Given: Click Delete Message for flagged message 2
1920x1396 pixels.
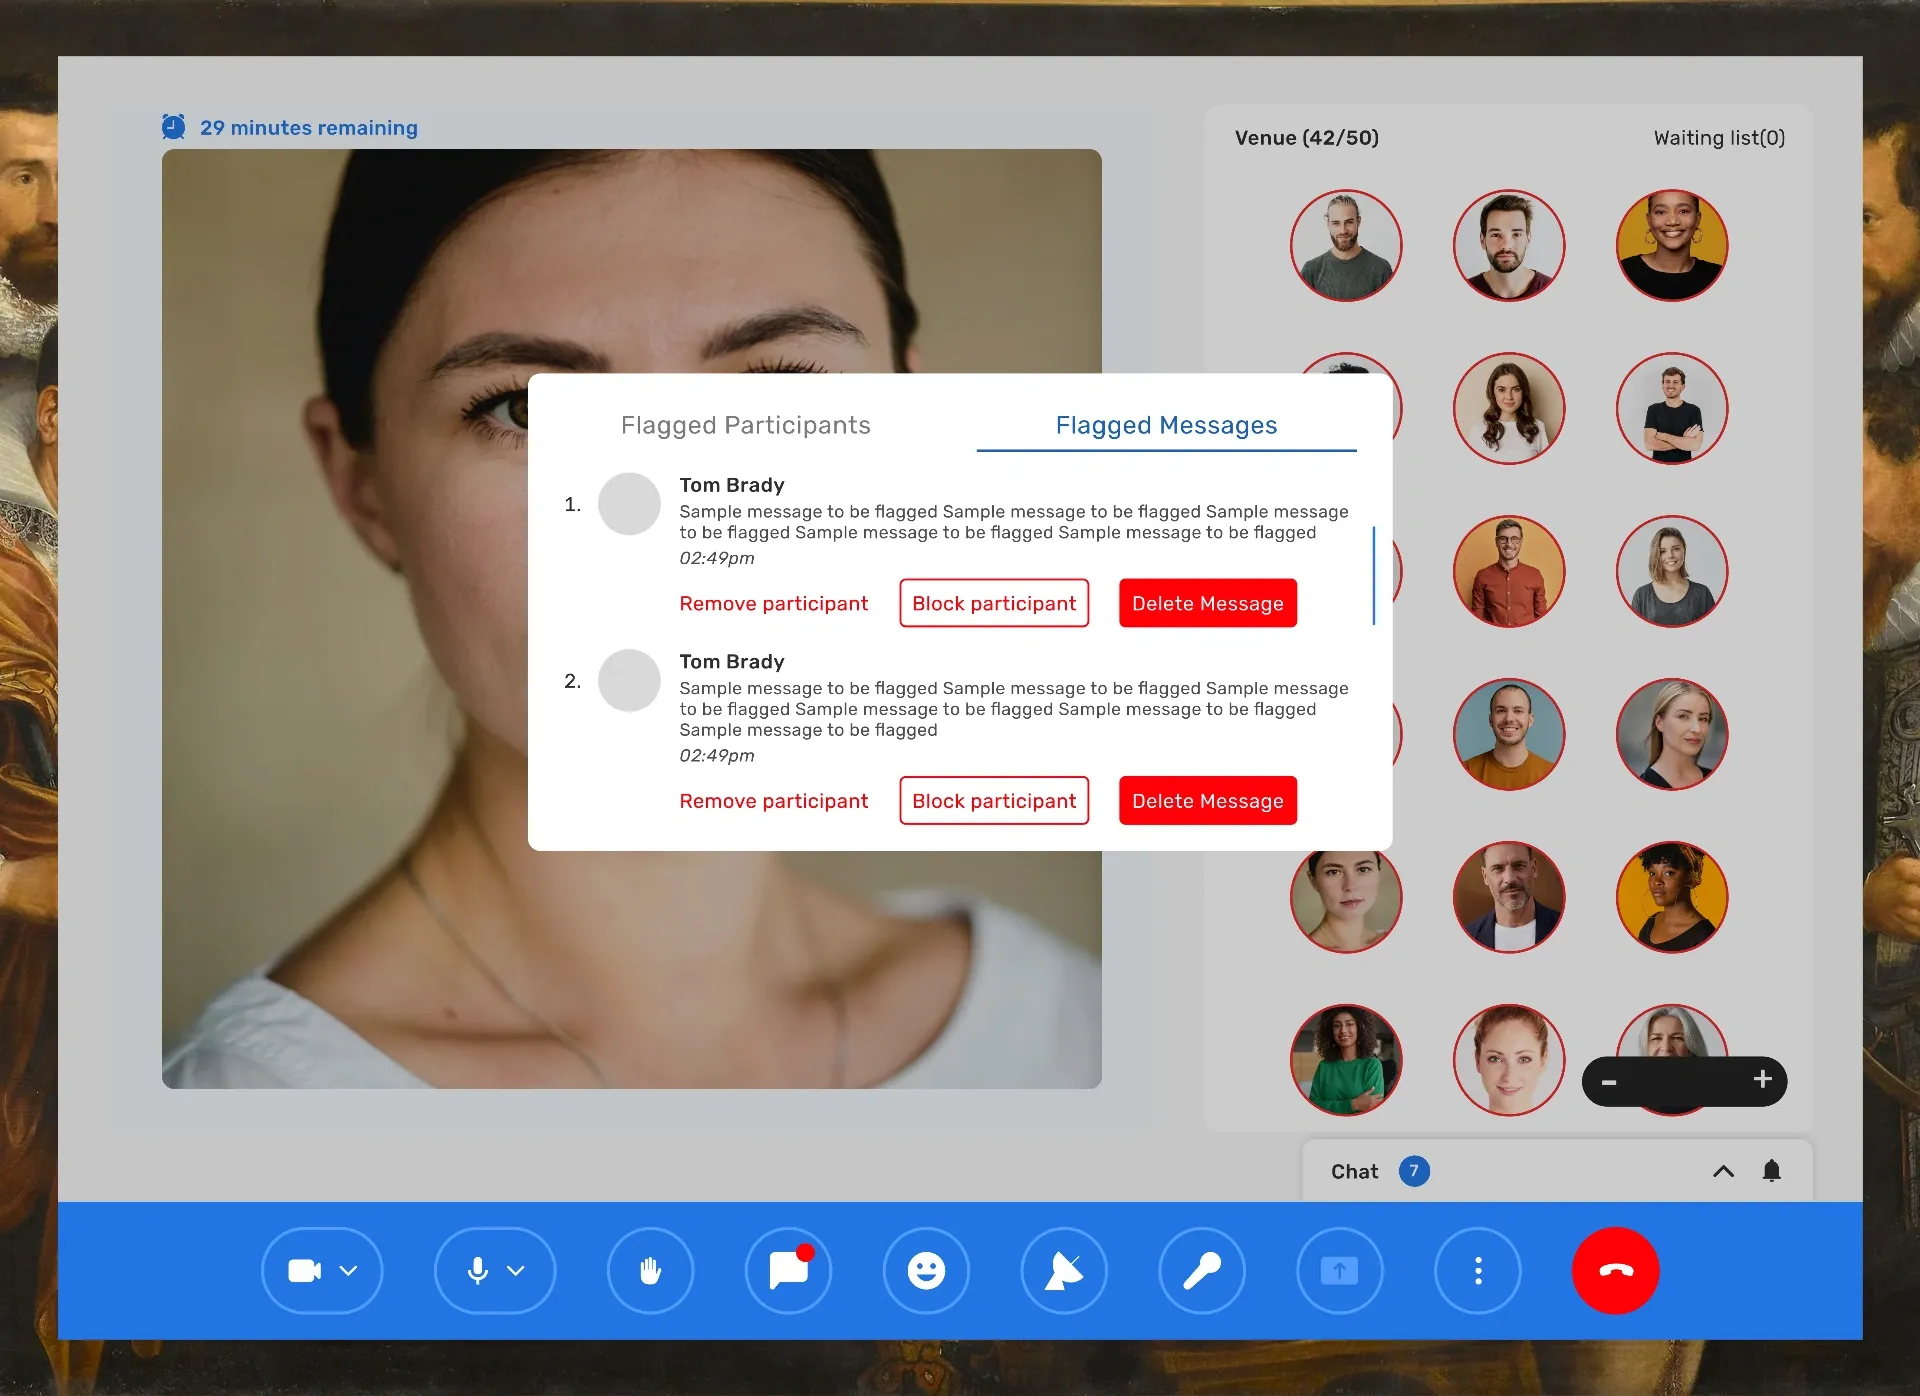Looking at the screenshot, I should (1208, 801).
